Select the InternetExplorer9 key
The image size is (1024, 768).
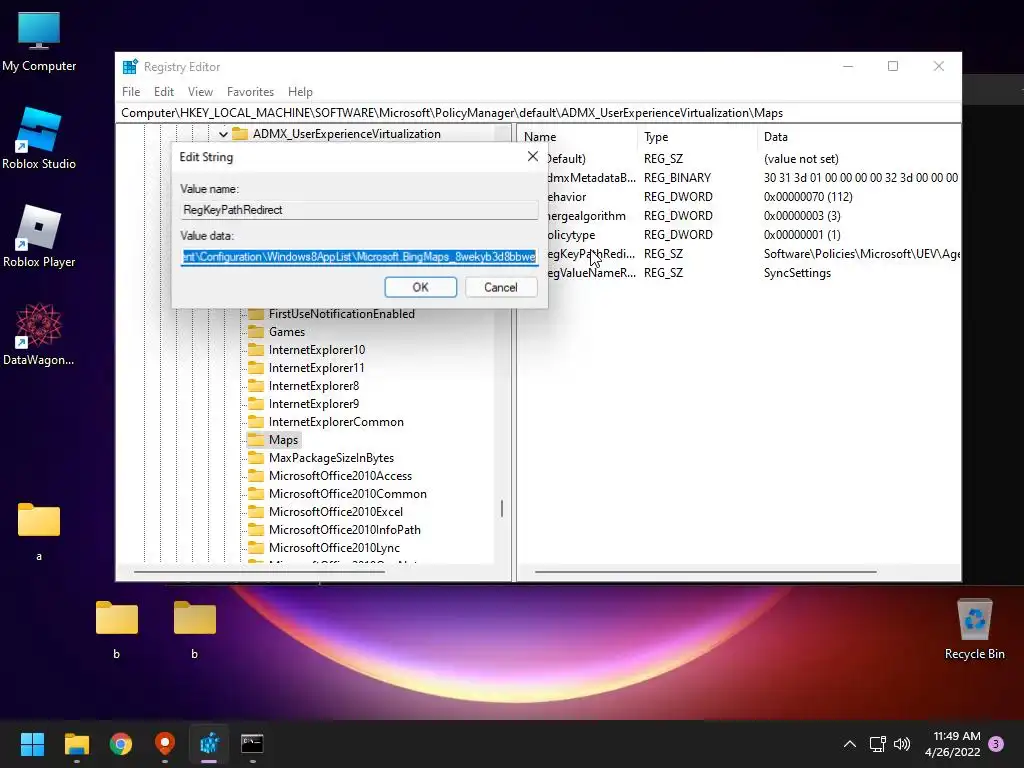click(x=314, y=404)
